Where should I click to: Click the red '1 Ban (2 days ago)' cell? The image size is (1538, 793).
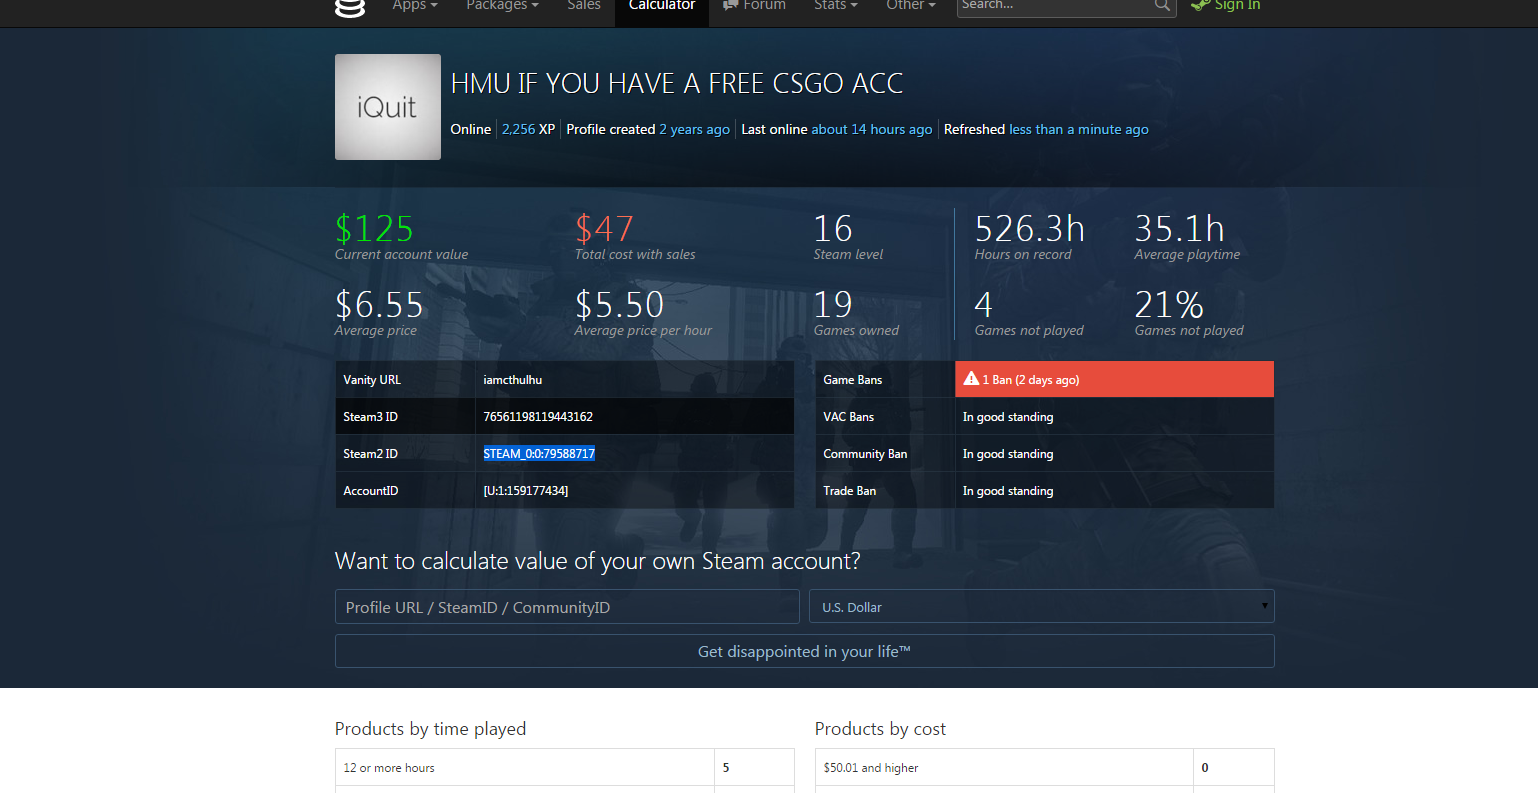[x=1114, y=379]
